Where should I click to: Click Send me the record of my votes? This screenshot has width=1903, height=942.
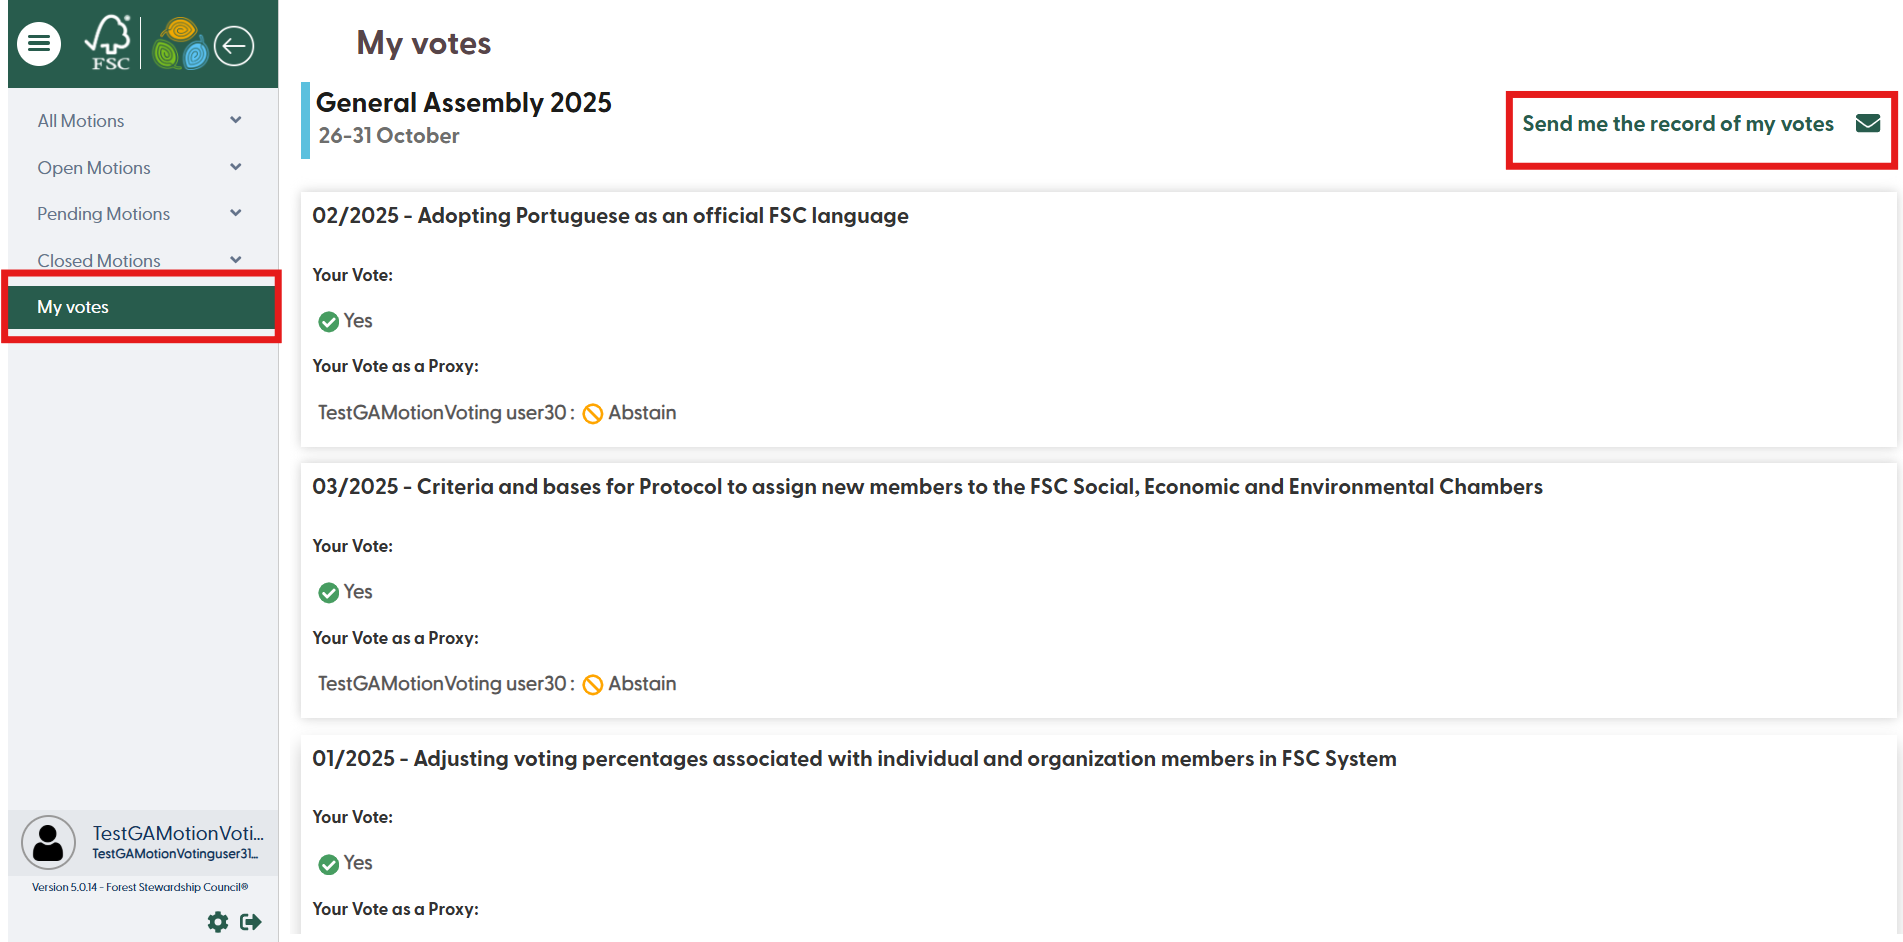pyautogui.click(x=1677, y=124)
